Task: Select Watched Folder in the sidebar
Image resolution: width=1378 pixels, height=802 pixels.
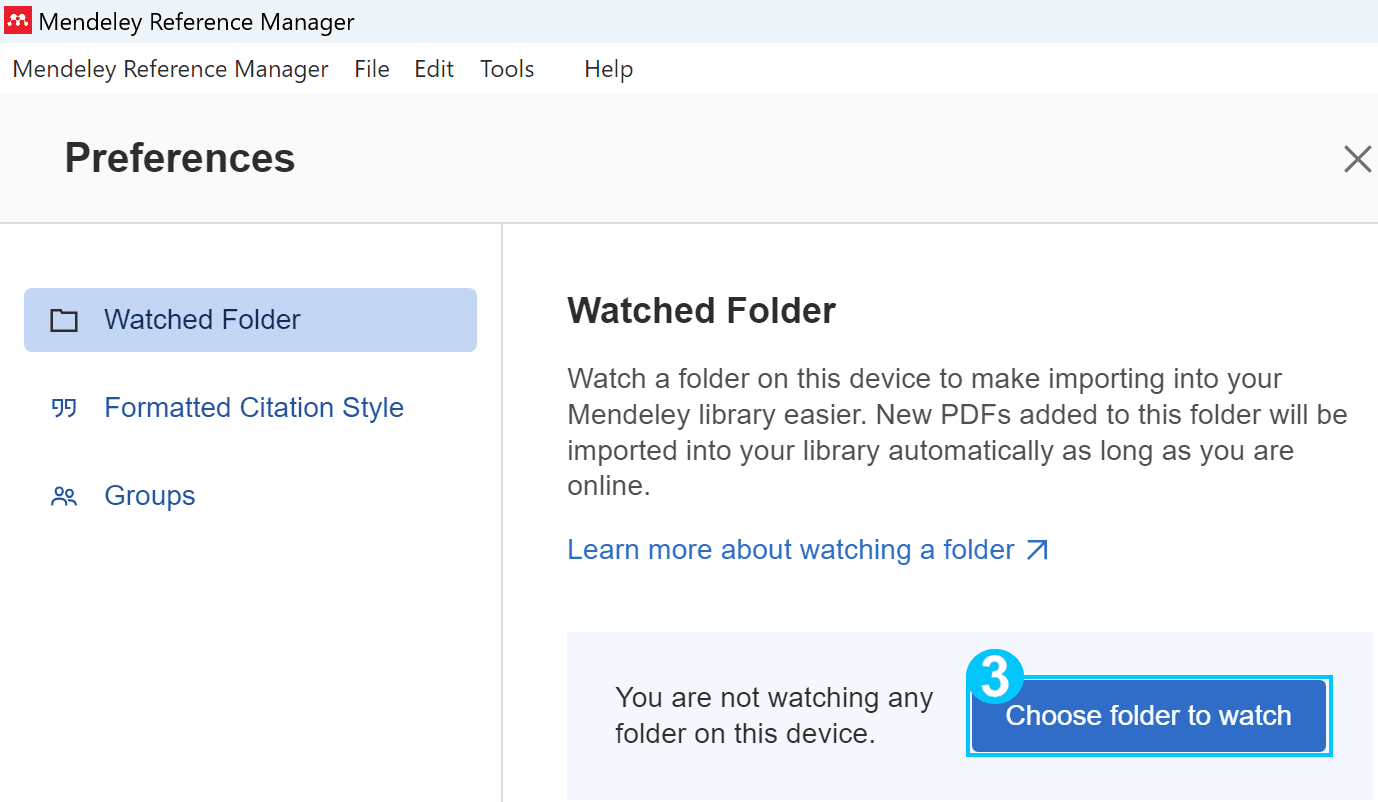Action: pos(250,320)
